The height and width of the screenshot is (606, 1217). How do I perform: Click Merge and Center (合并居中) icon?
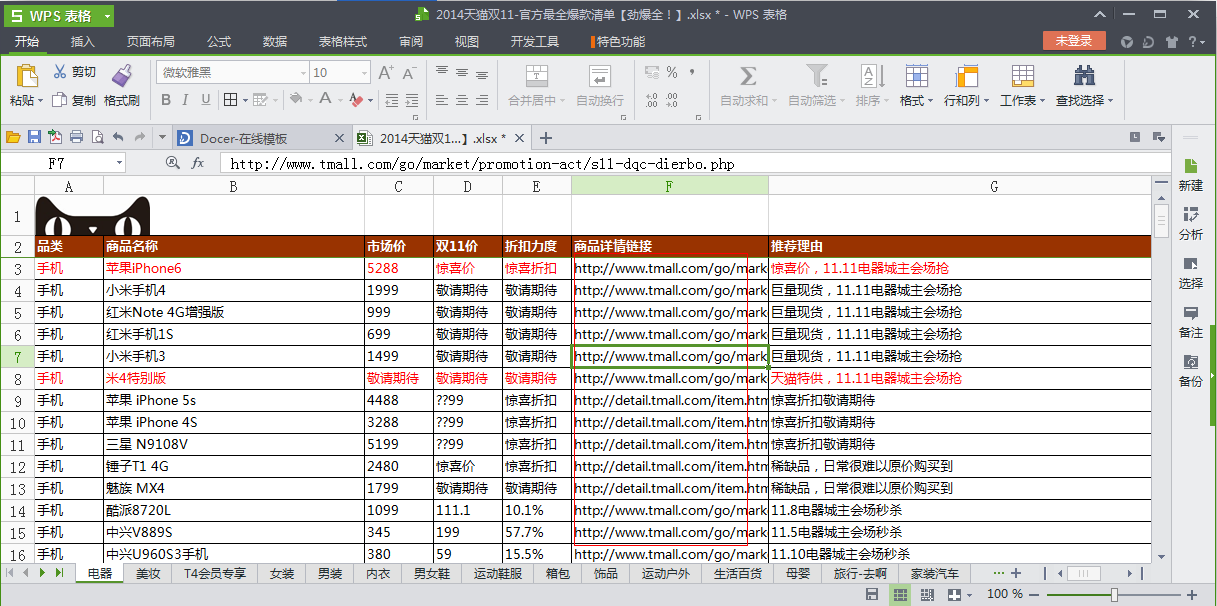click(x=537, y=76)
